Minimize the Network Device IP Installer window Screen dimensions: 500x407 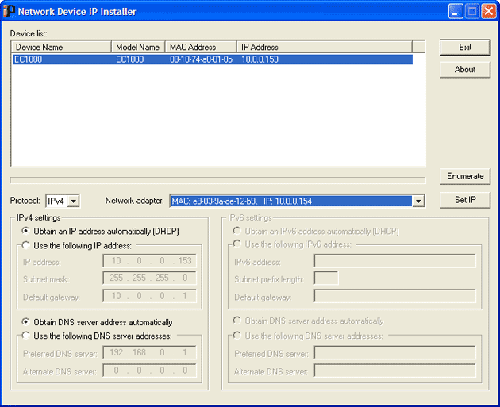pos(456,11)
